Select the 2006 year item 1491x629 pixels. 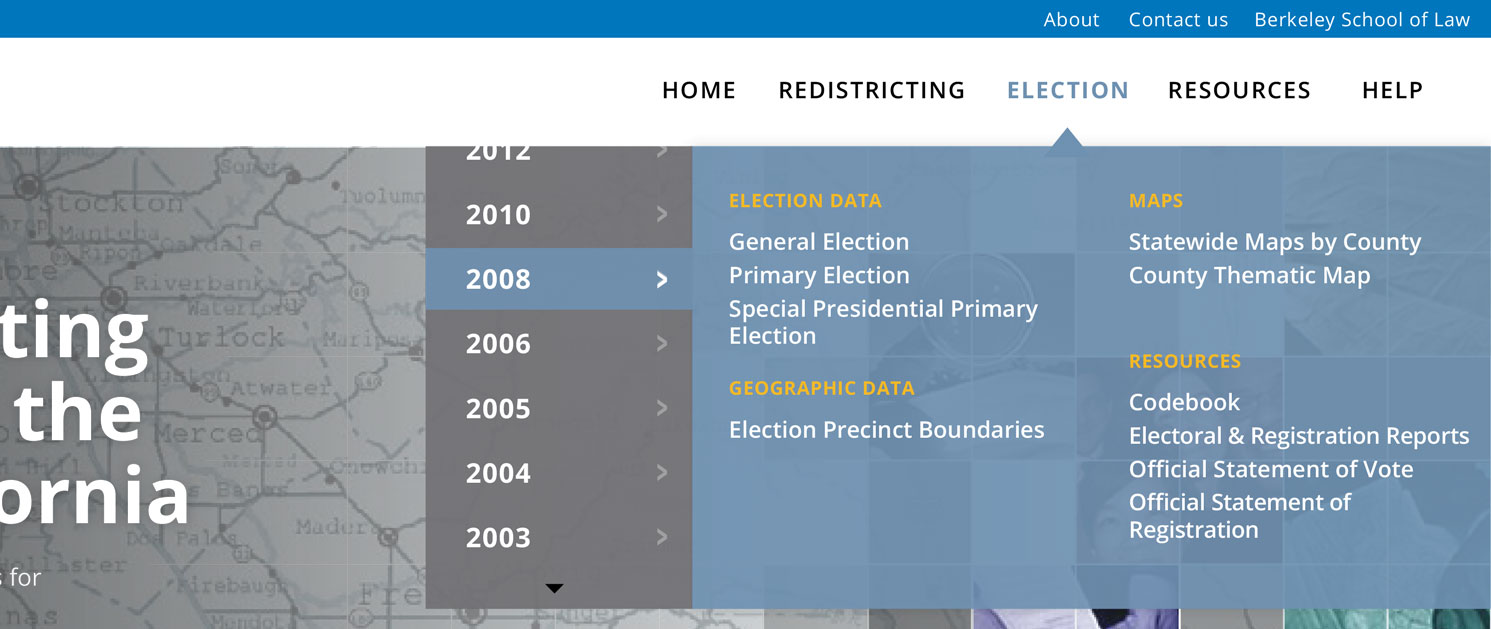tap(559, 344)
